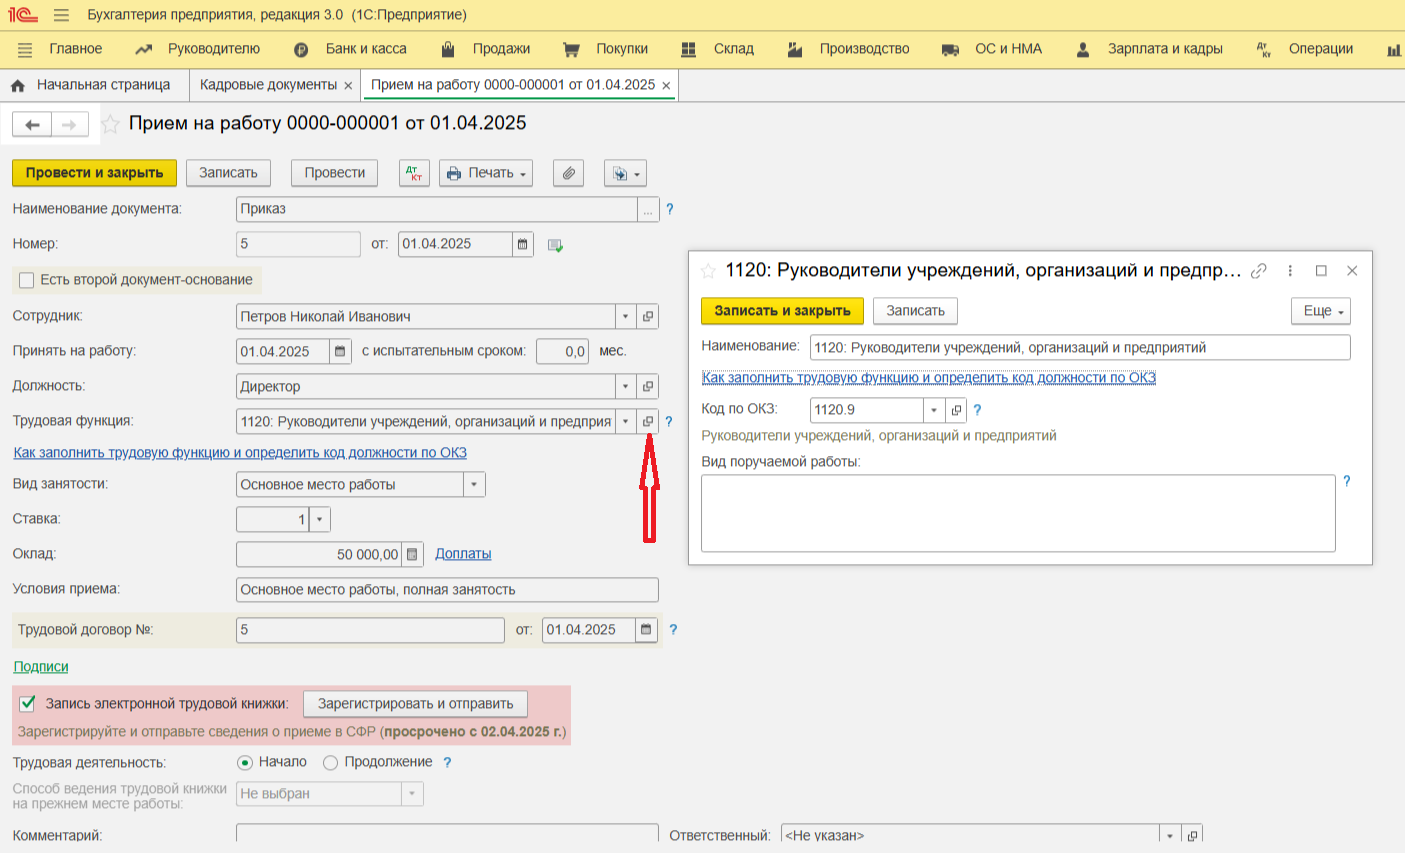Open the Доплаты link
Screen dimensions: 1405x853
point(463,554)
